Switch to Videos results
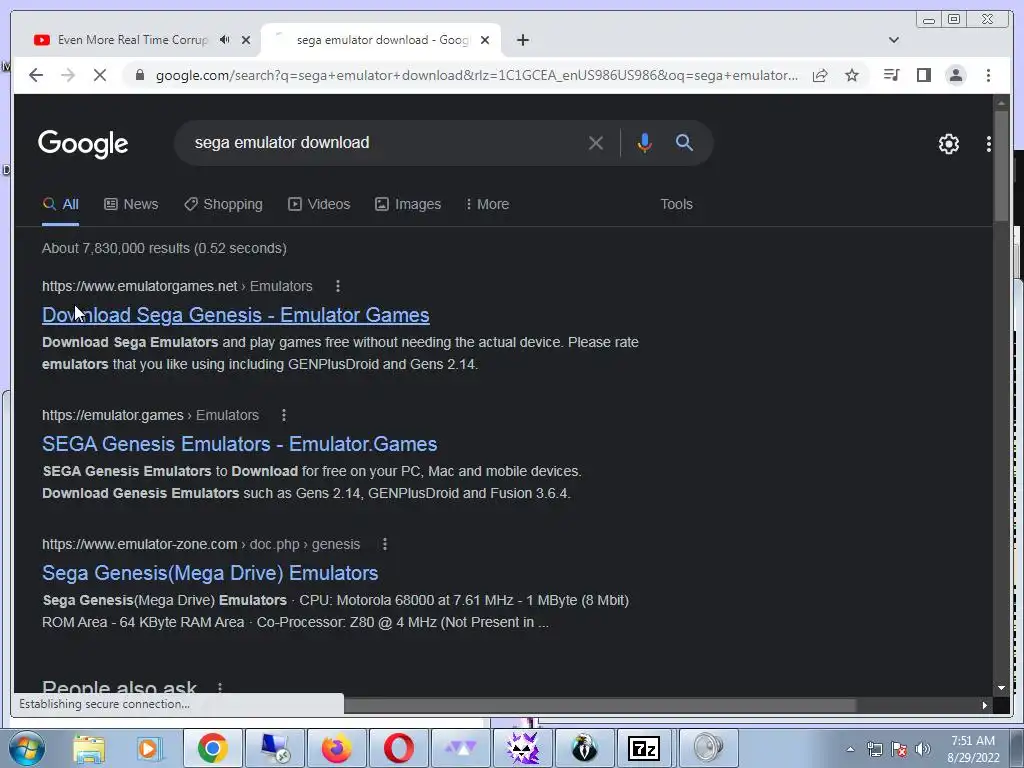The width and height of the screenshot is (1024, 768). point(319,204)
